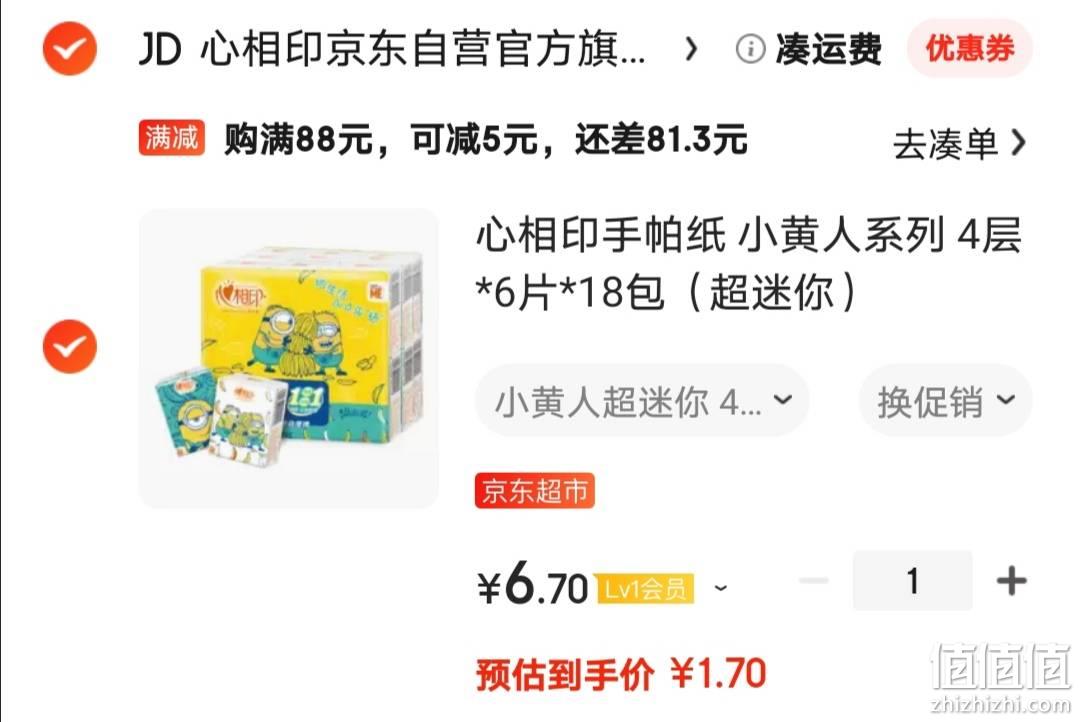Deselect the 心相印手帕纸 product checkbox

click(x=70, y=347)
